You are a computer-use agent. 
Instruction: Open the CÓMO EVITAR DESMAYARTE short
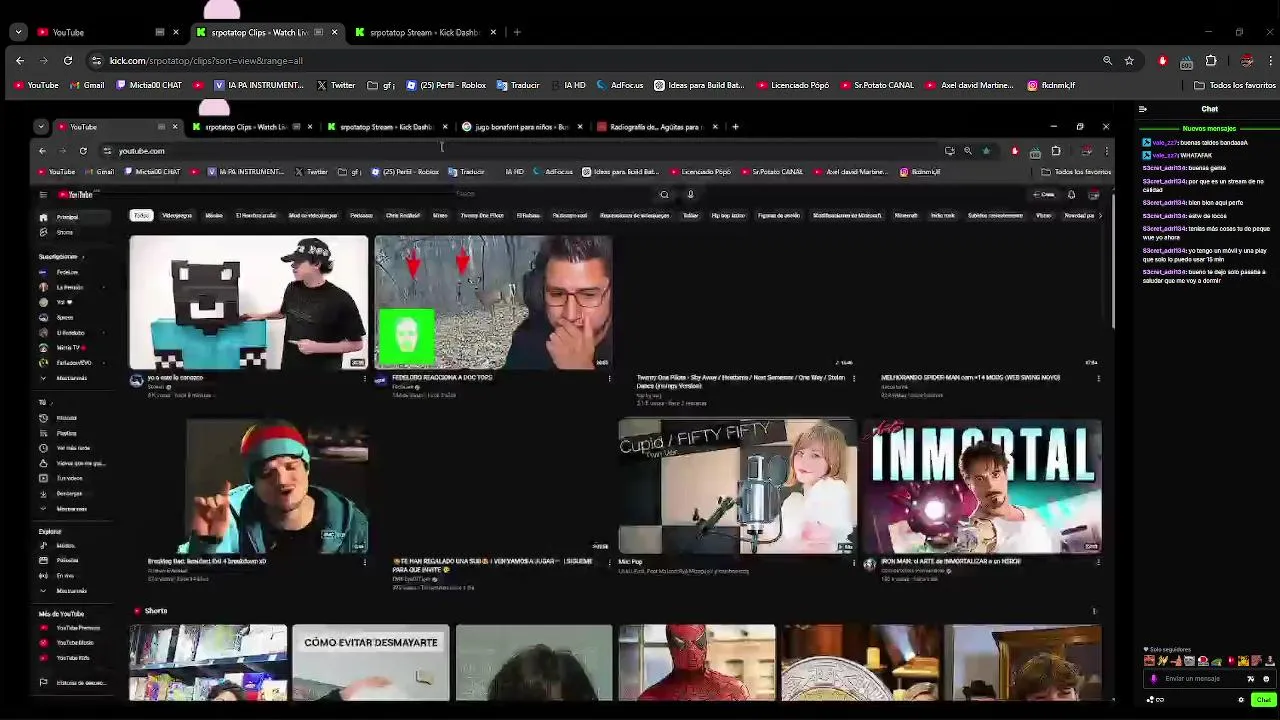370,663
